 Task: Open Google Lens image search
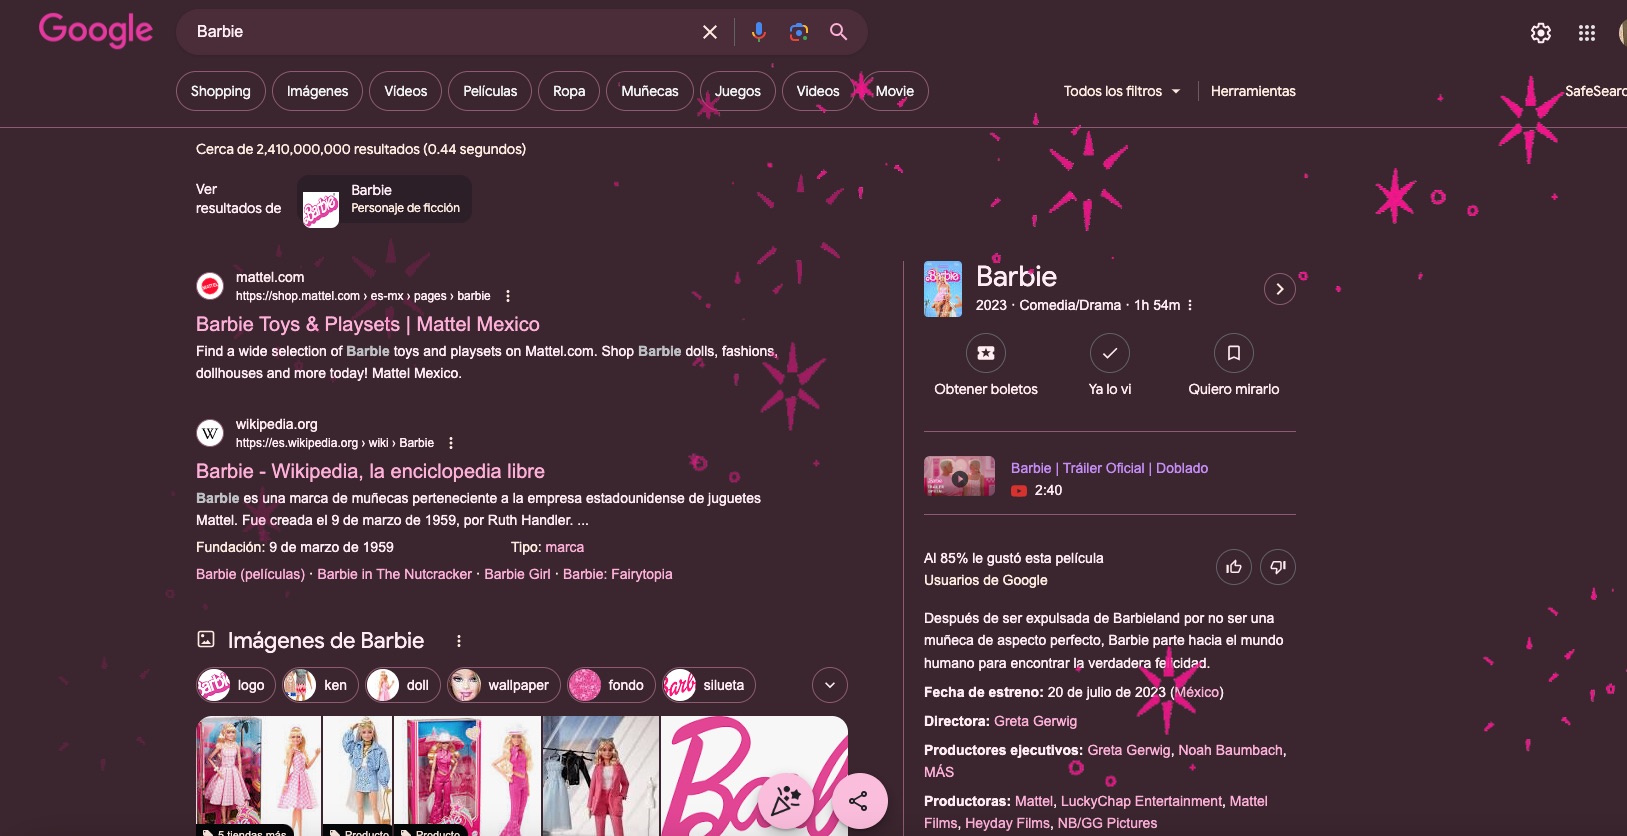point(798,32)
